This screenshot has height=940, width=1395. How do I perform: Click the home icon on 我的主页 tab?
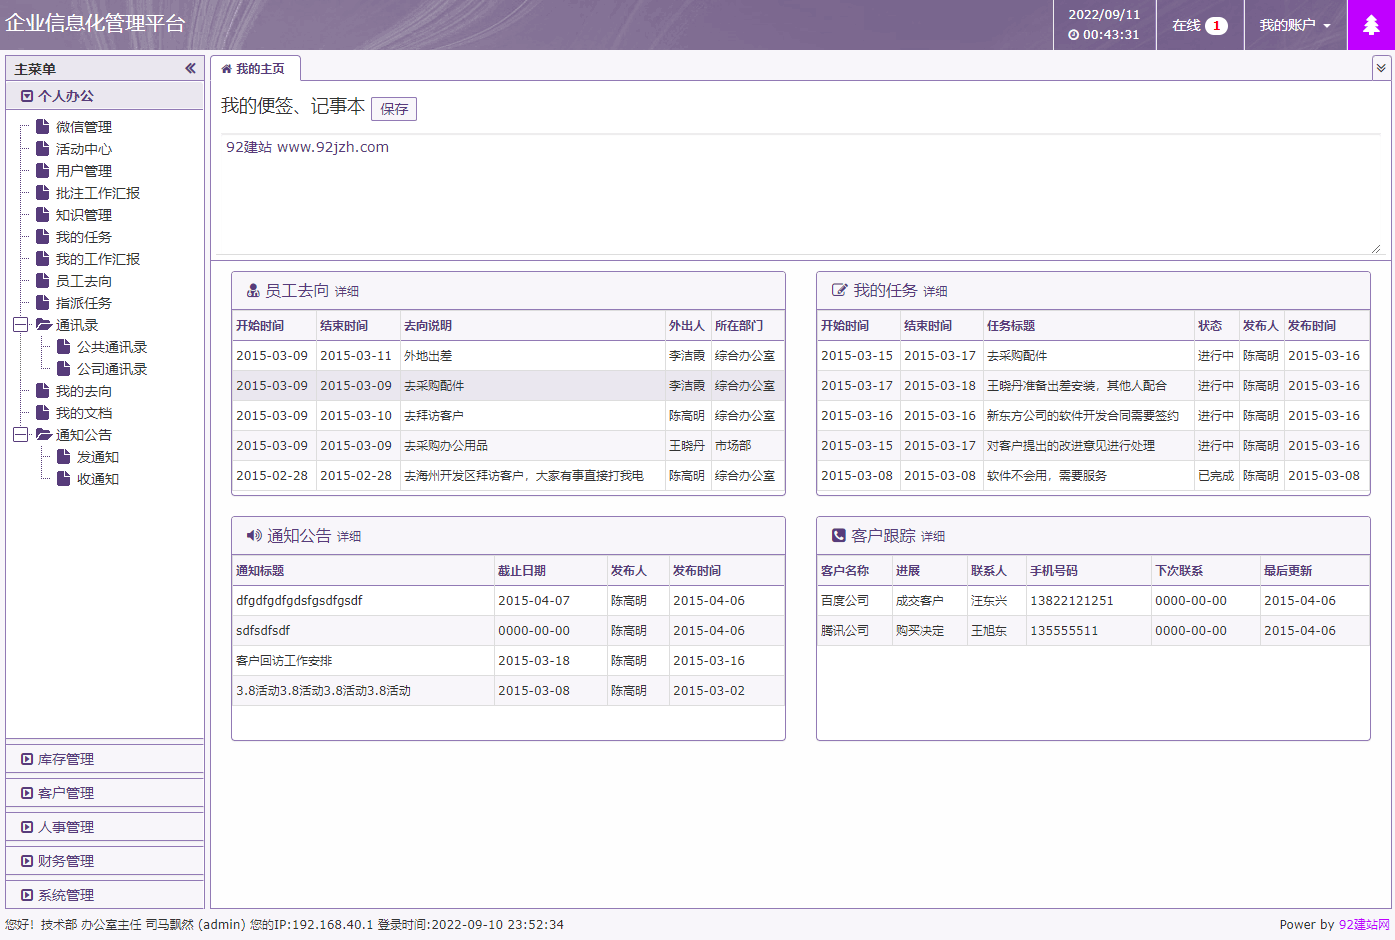coord(226,69)
